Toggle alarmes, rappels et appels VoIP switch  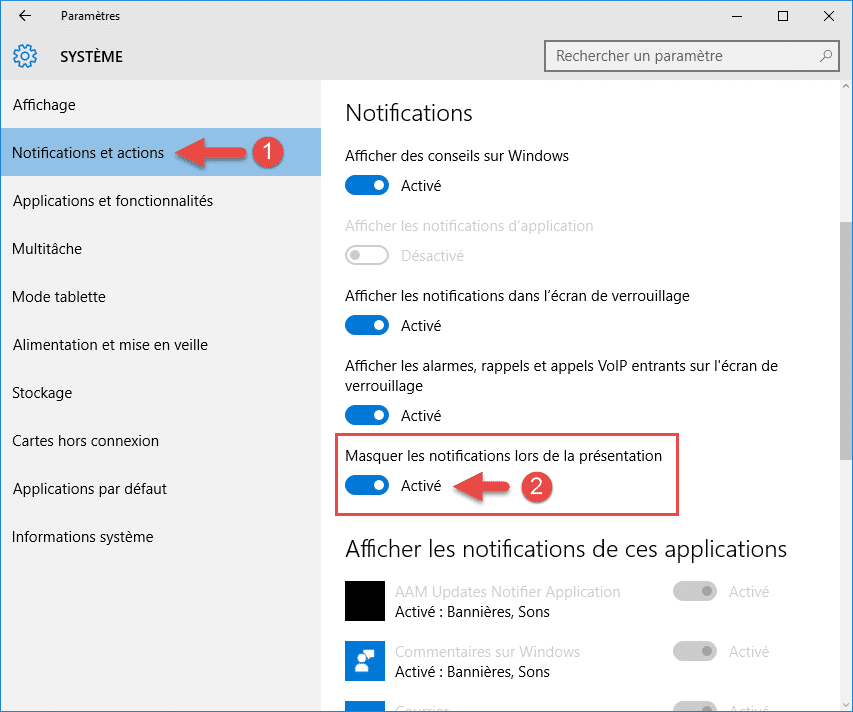367,415
